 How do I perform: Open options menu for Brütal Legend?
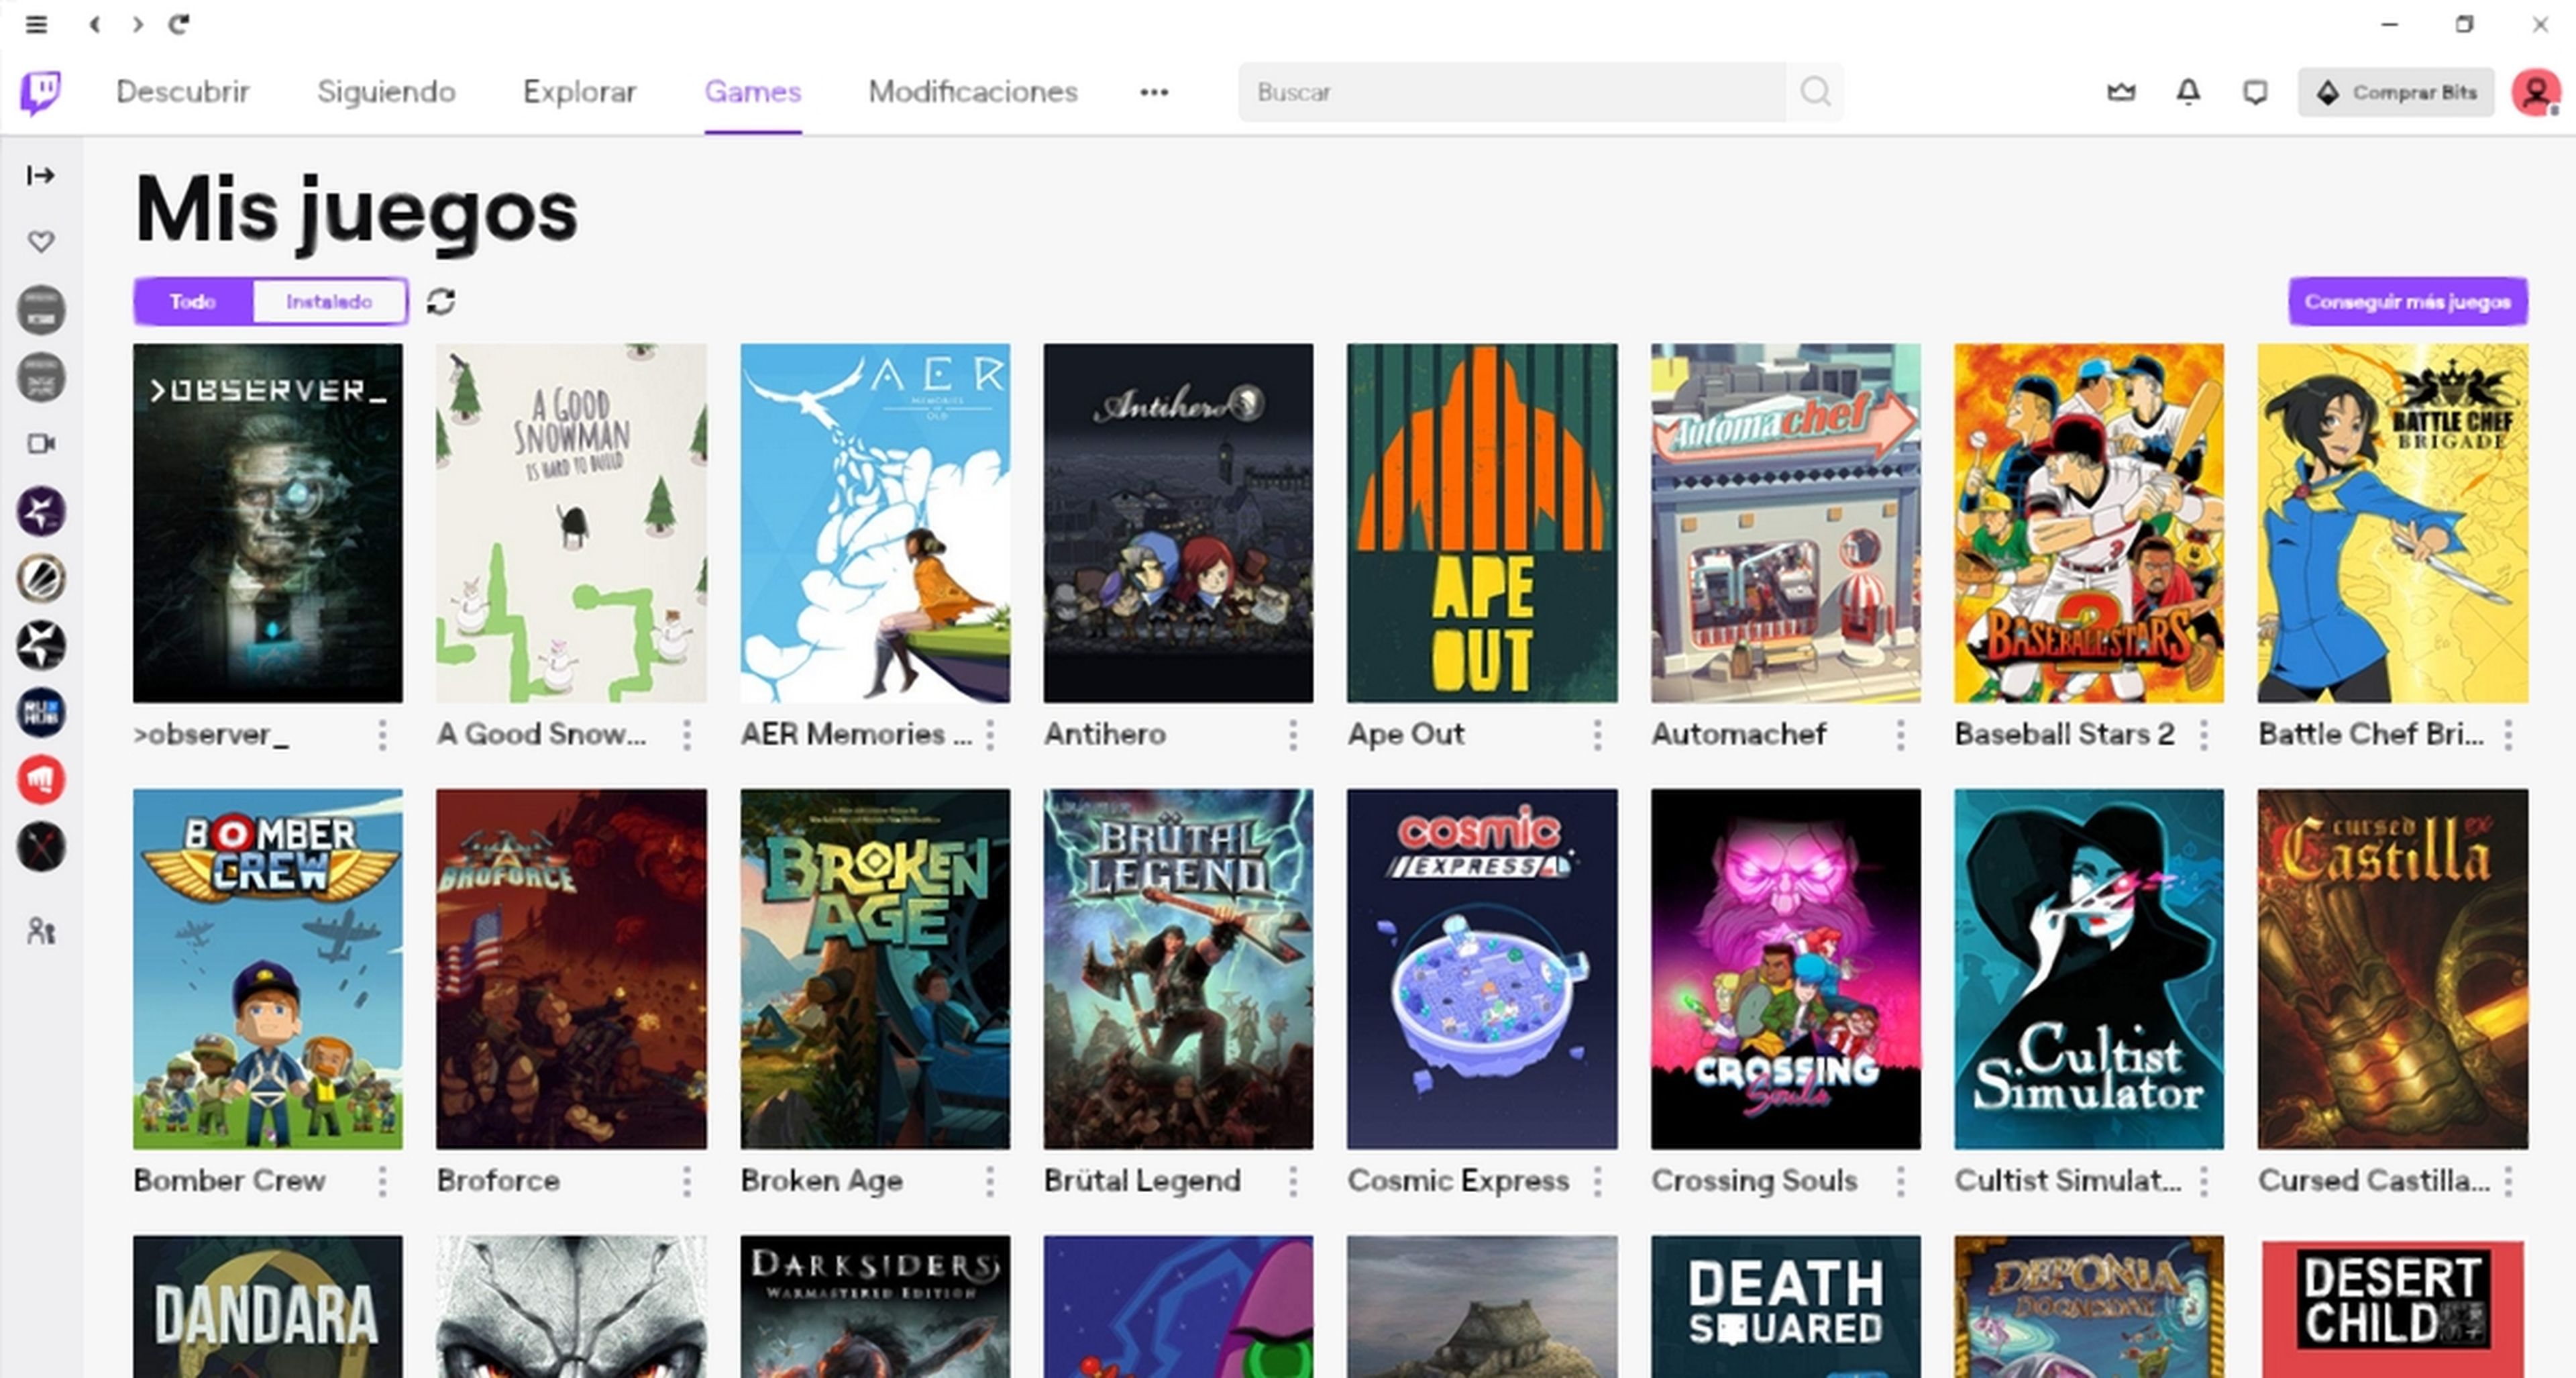coord(1293,1182)
